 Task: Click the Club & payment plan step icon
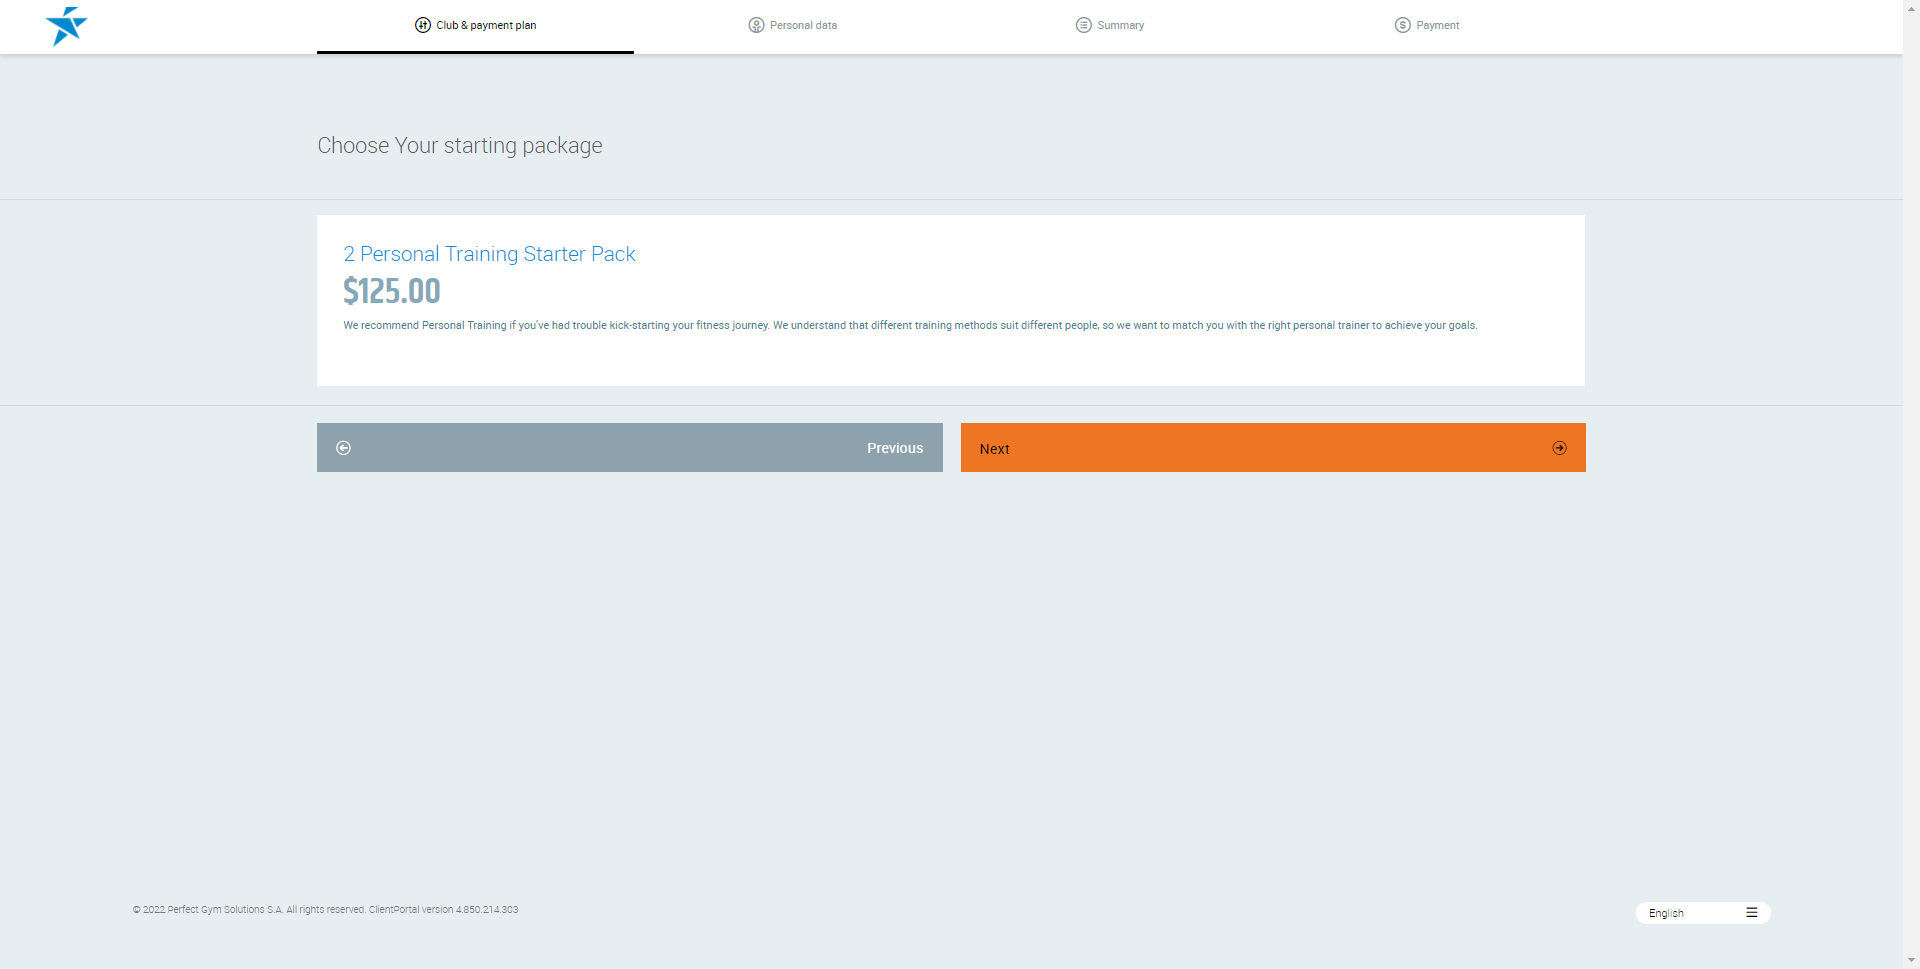(x=423, y=25)
